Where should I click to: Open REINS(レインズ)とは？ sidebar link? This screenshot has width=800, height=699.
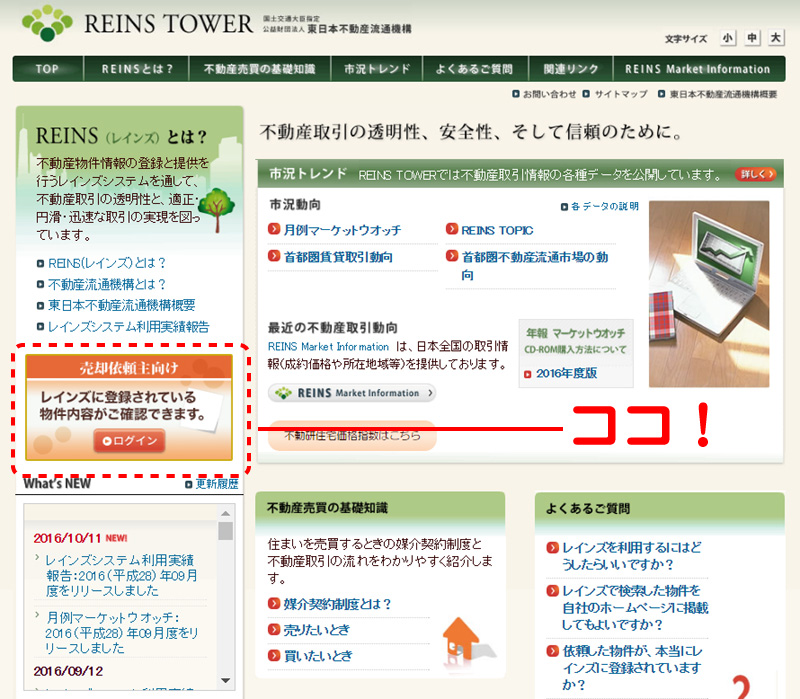click(107, 263)
